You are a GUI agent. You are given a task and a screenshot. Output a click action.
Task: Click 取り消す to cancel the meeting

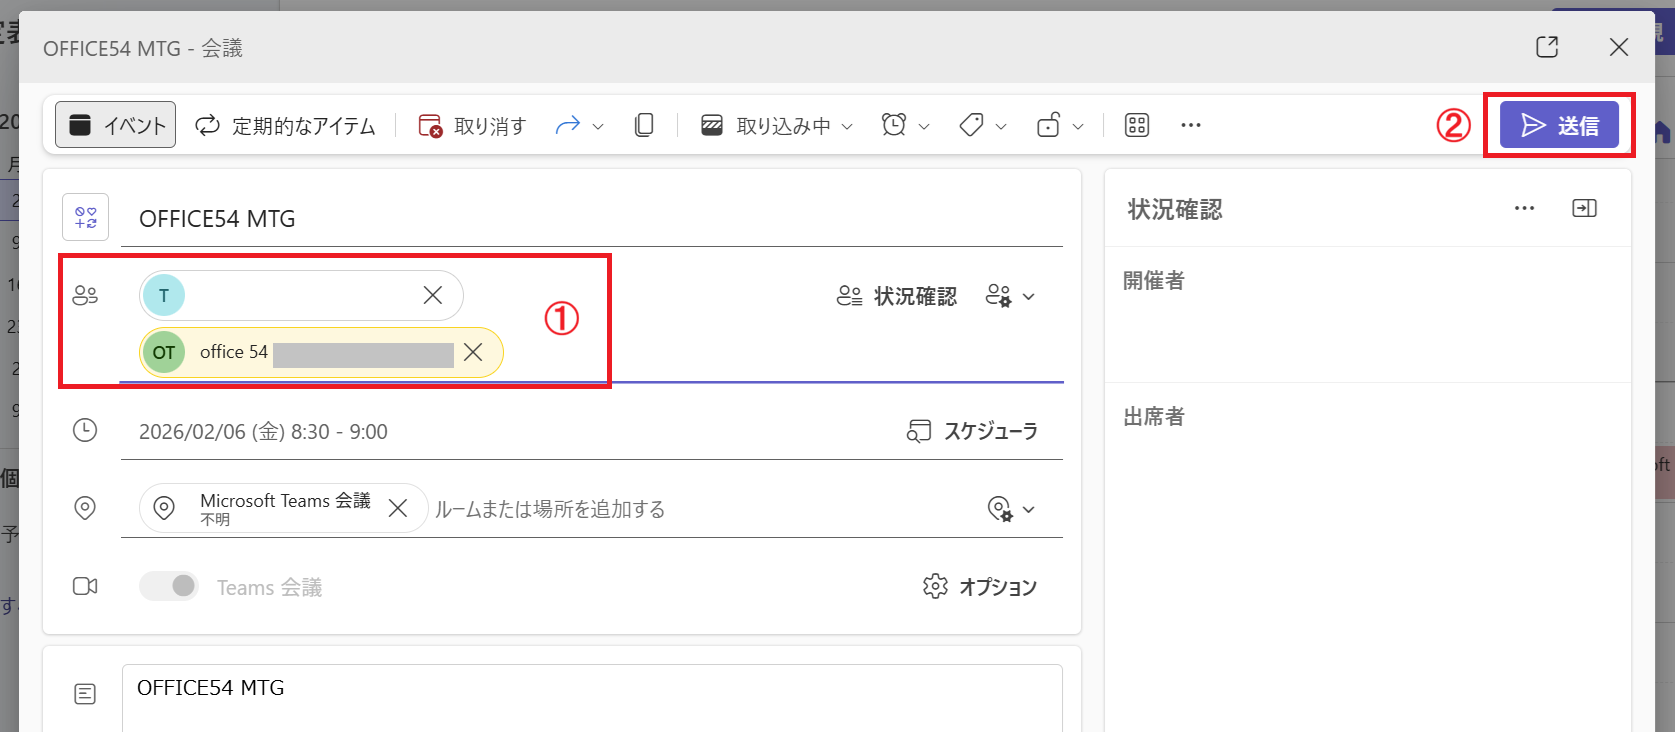472,125
